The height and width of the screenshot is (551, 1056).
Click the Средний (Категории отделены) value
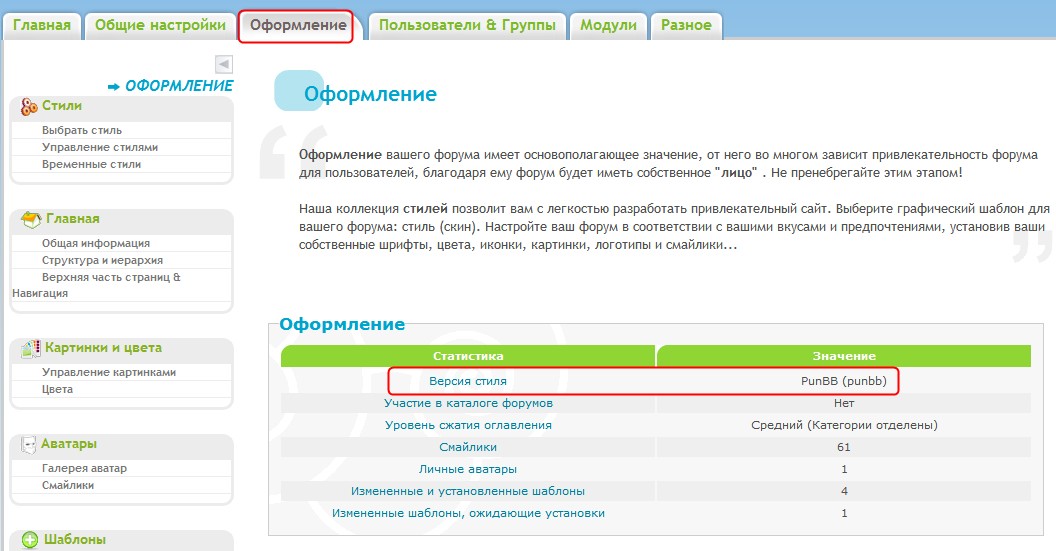click(x=844, y=425)
